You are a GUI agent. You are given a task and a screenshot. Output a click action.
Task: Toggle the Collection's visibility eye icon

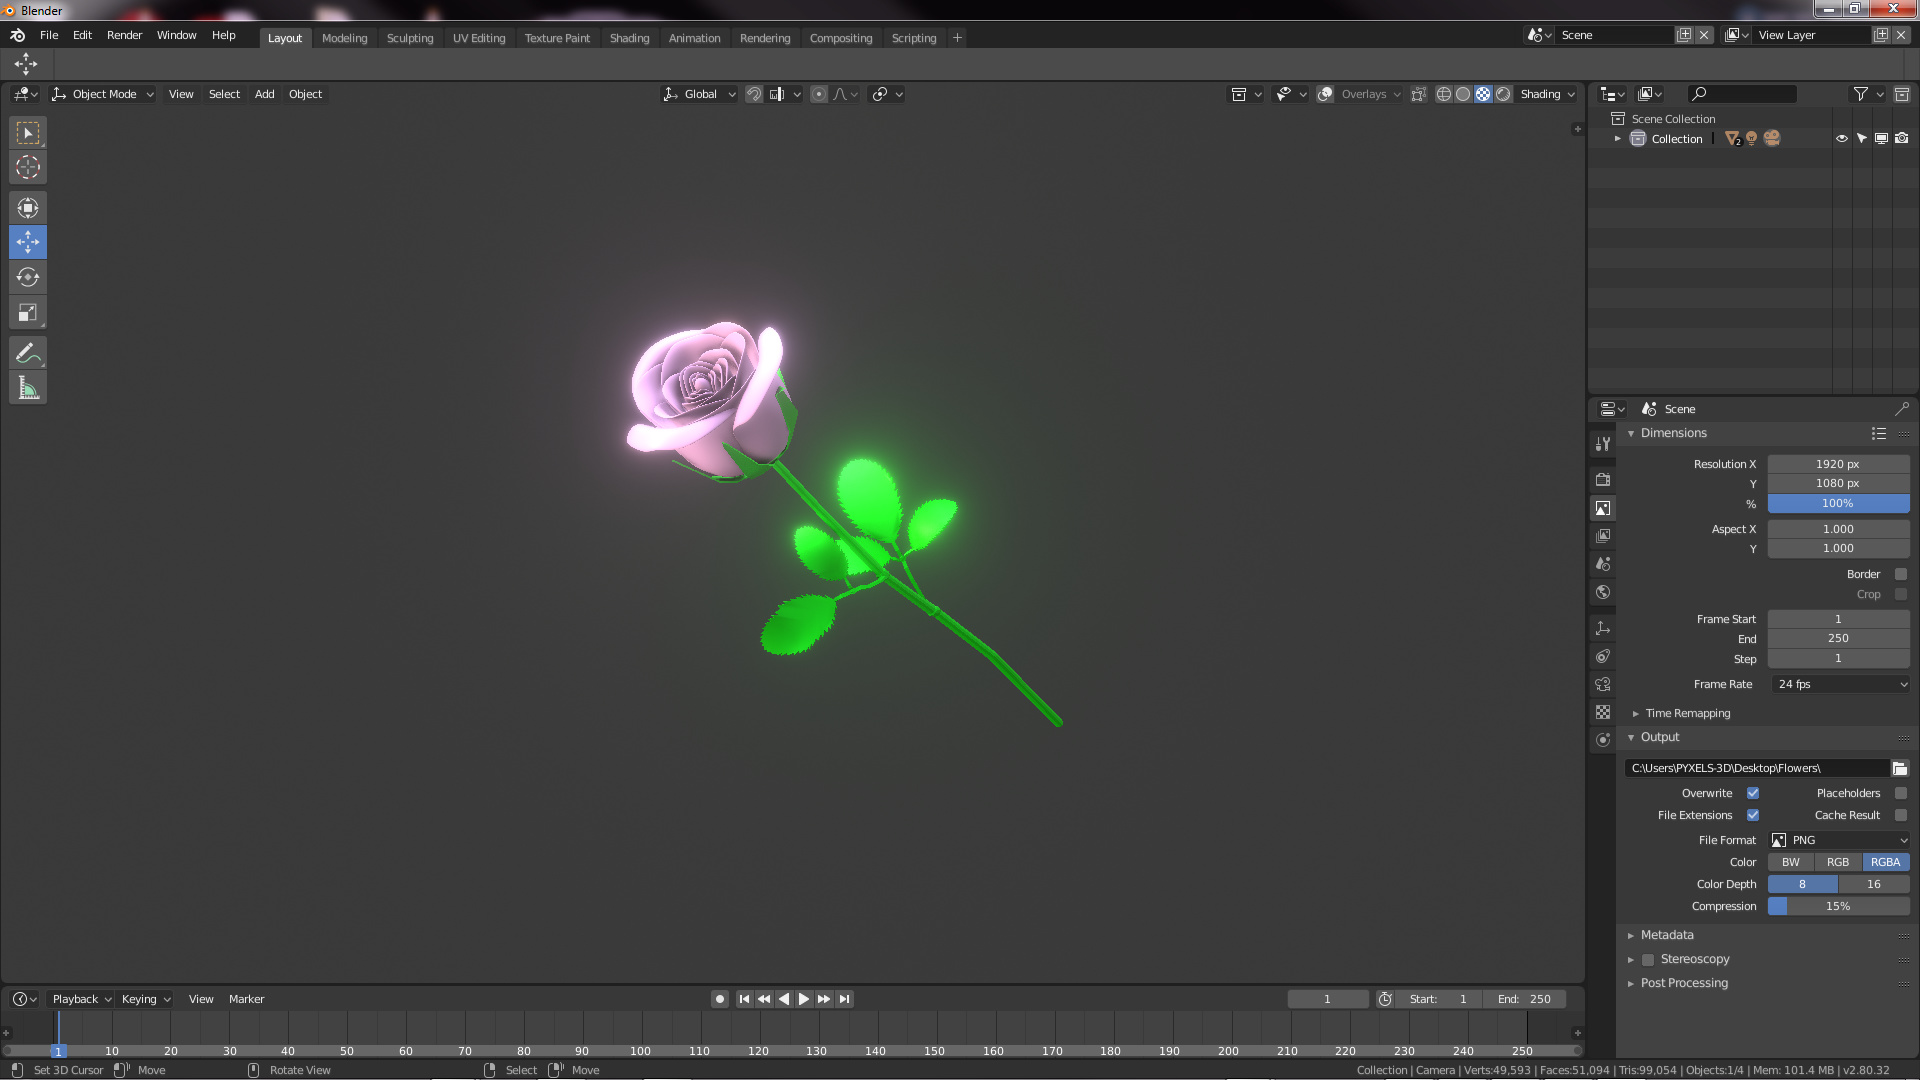tap(1842, 138)
